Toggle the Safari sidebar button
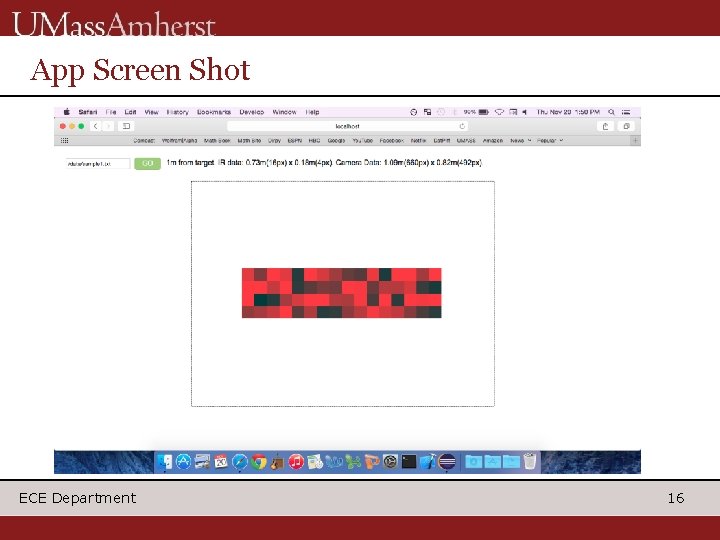 pyautogui.click(x=126, y=126)
